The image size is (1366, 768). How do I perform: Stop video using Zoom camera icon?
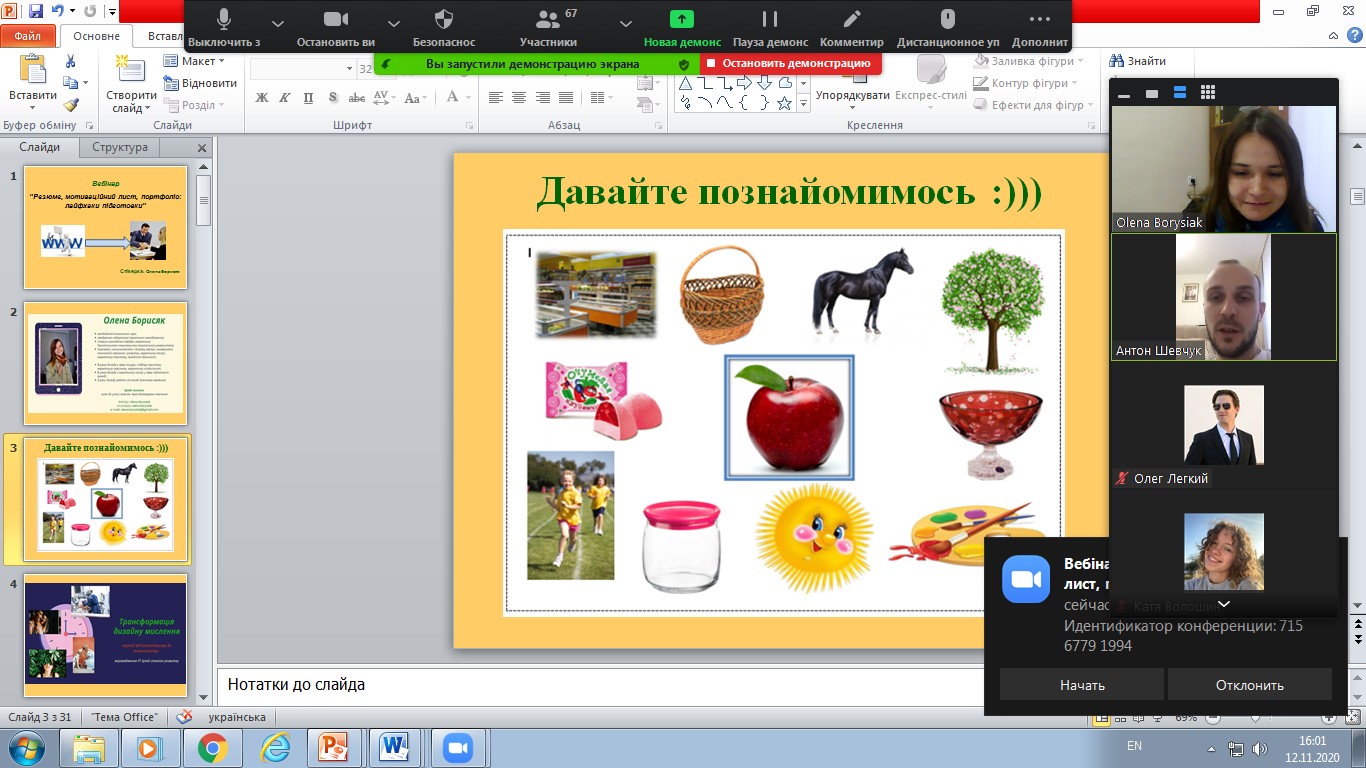tap(336, 19)
